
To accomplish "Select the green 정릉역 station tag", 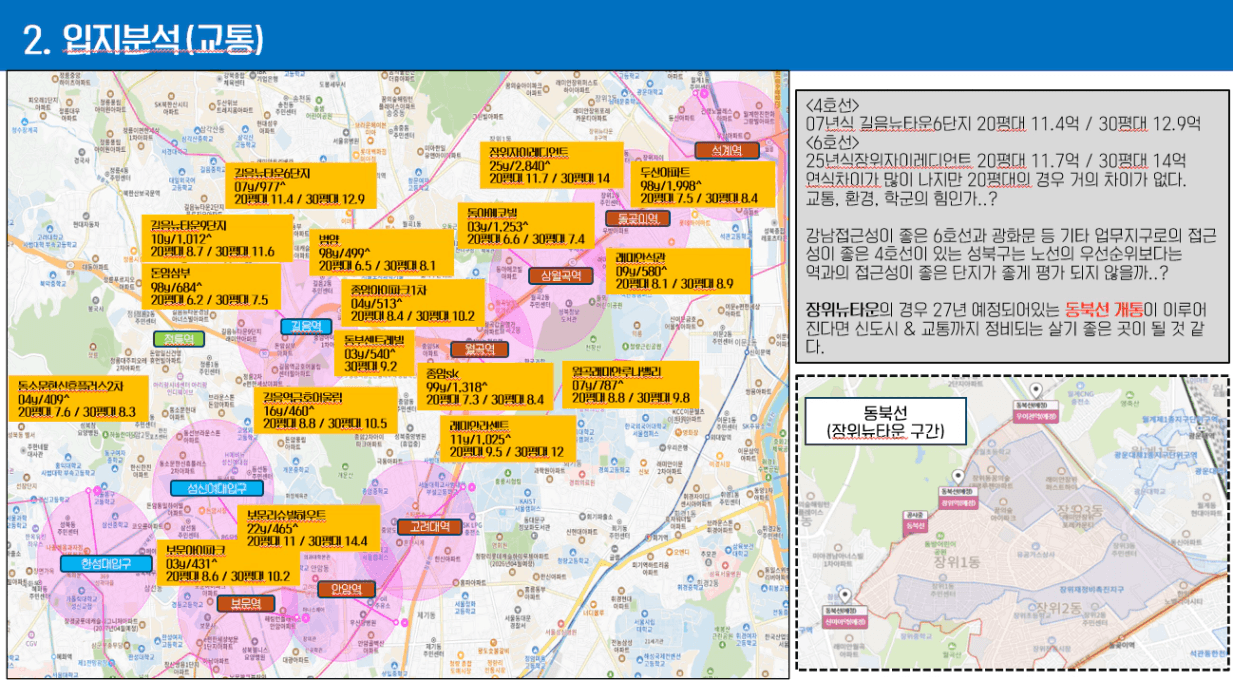I will pyautogui.click(x=179, y=339).
